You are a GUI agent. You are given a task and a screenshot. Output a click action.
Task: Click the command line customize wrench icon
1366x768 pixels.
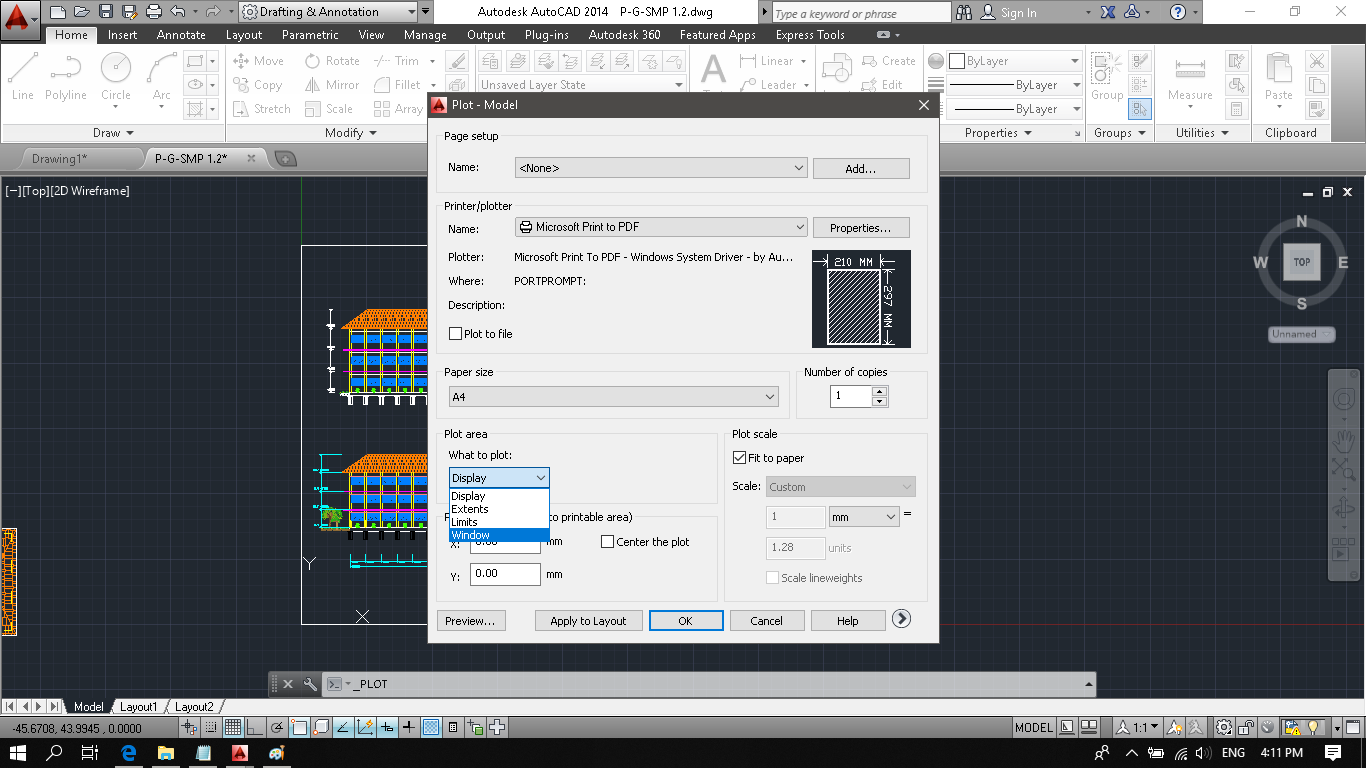point(310,684)
